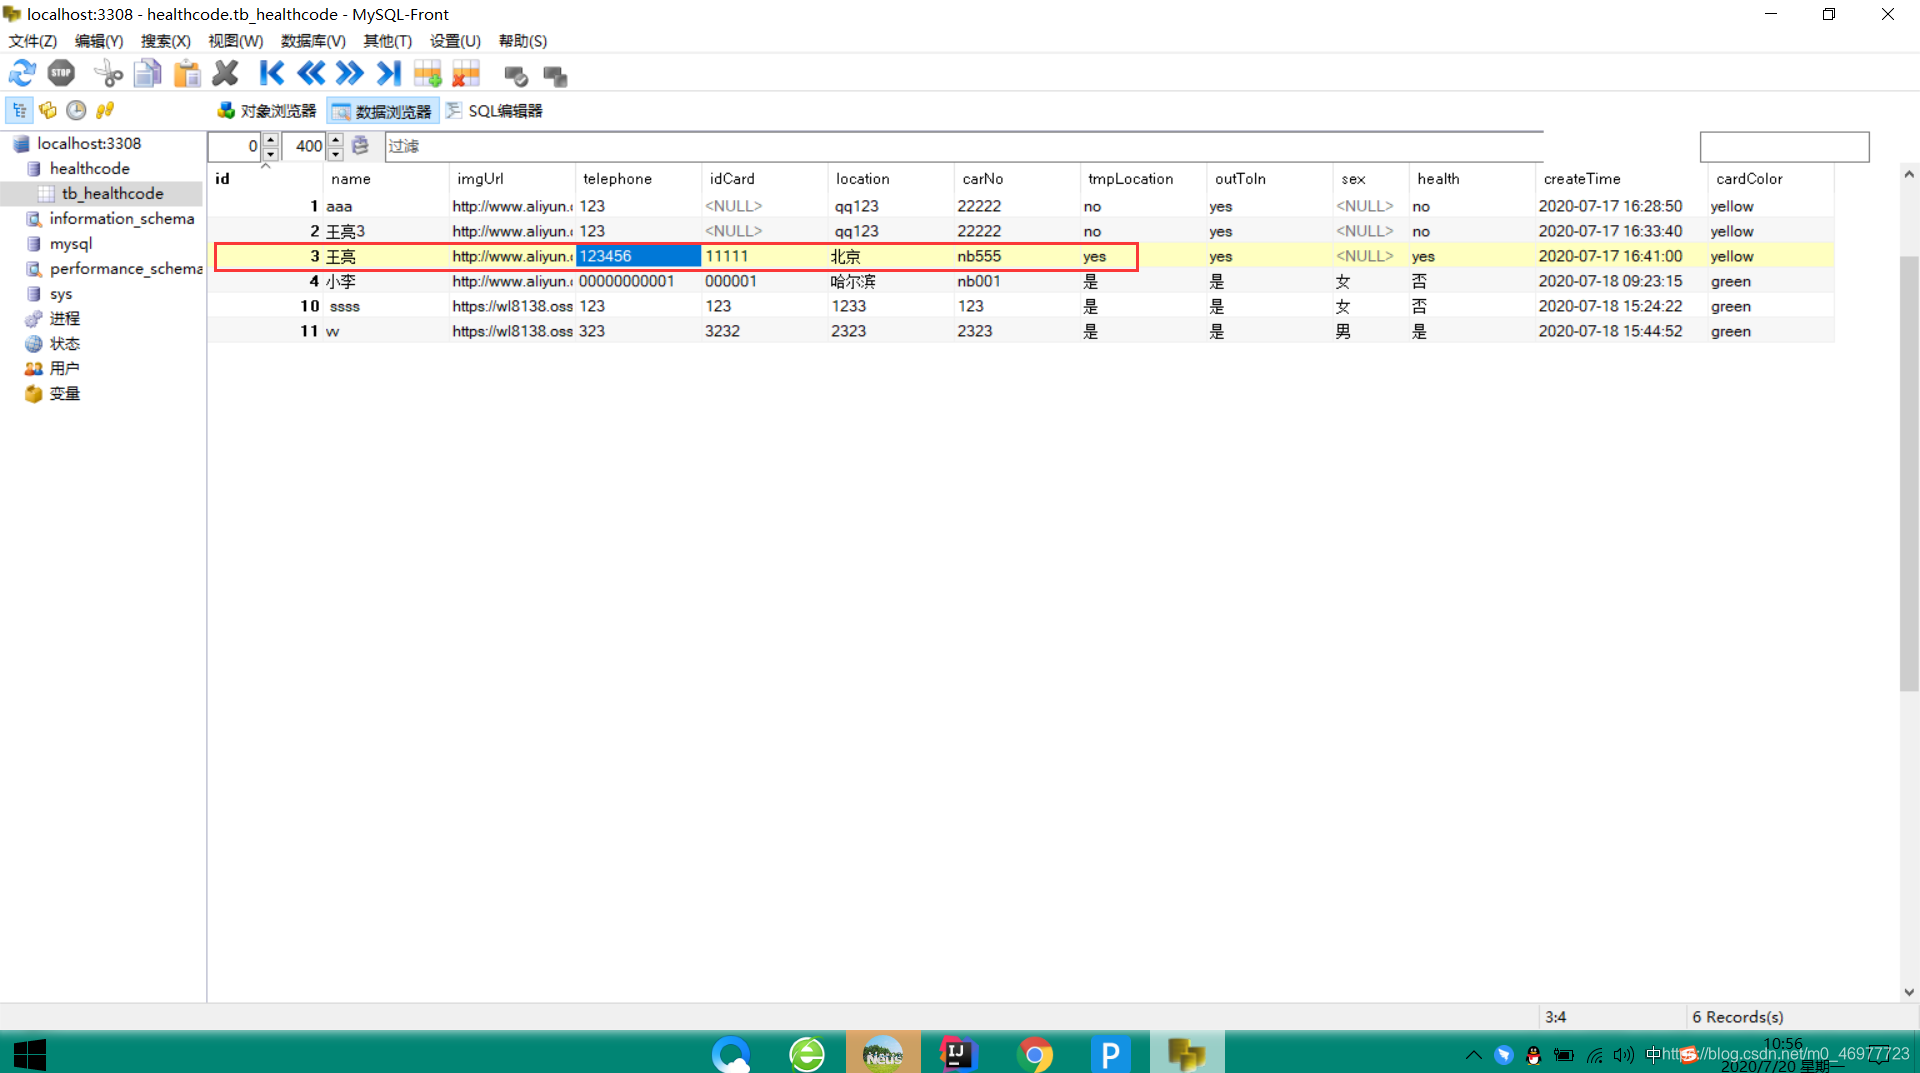
Task: Sort by createTime column header
Action: coord(1621,178)
